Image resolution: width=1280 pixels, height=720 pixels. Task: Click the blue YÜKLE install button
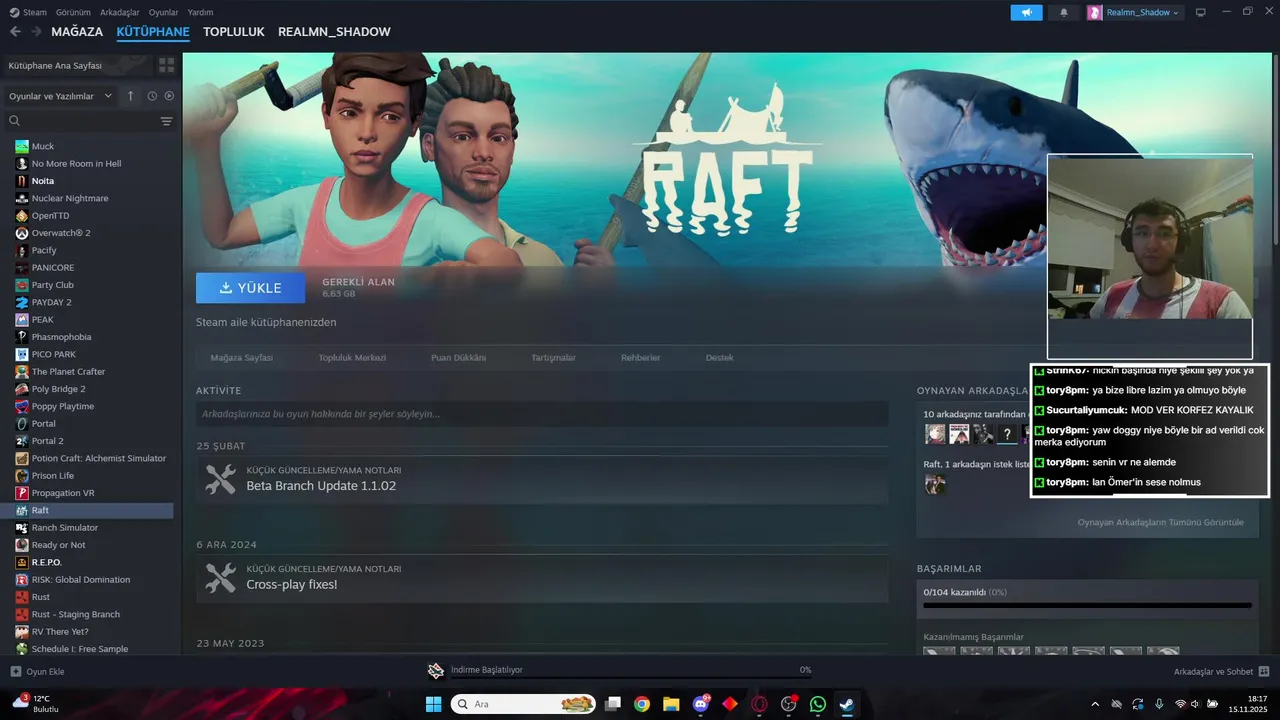coord(250,288)
